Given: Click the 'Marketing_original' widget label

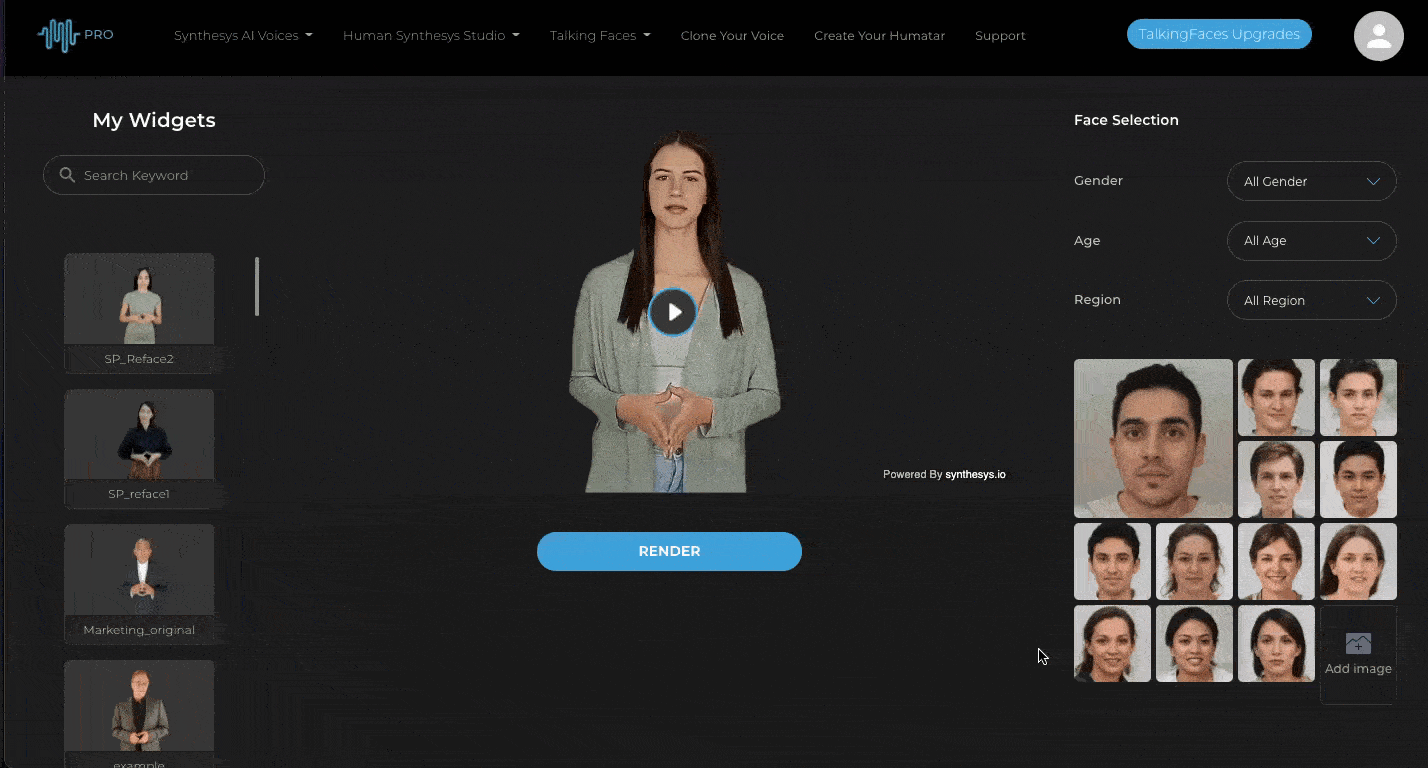Looking at the screenshot, I should [139, 630].
